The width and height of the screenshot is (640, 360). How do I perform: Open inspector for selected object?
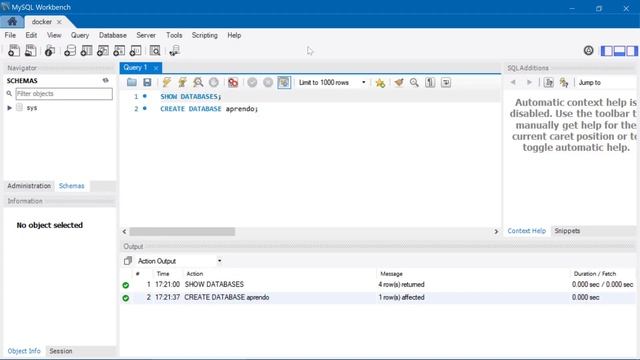pyautogui.click(x=50, y=51)
